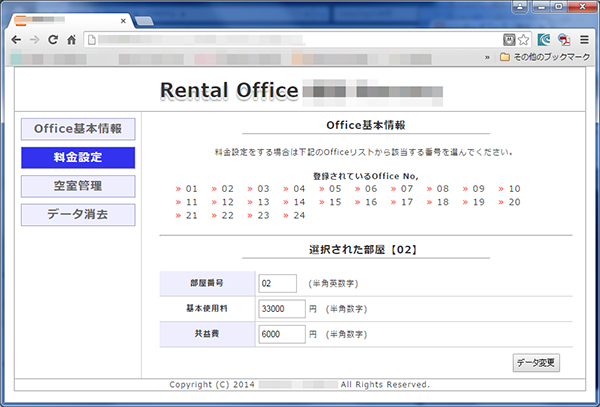Select office number 20 link
Viewport: 600px width, 407px height.
pyautogui.click(x=510, y=202)
